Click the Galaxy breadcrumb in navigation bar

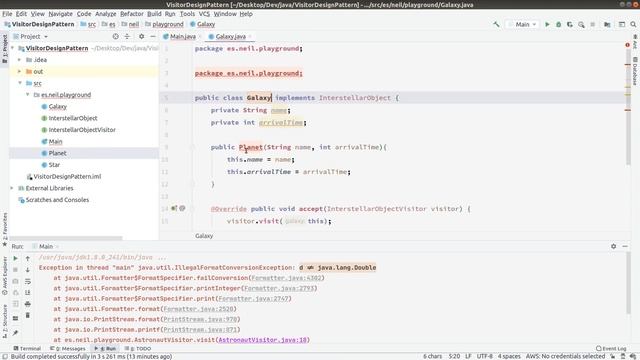(202, 24)
